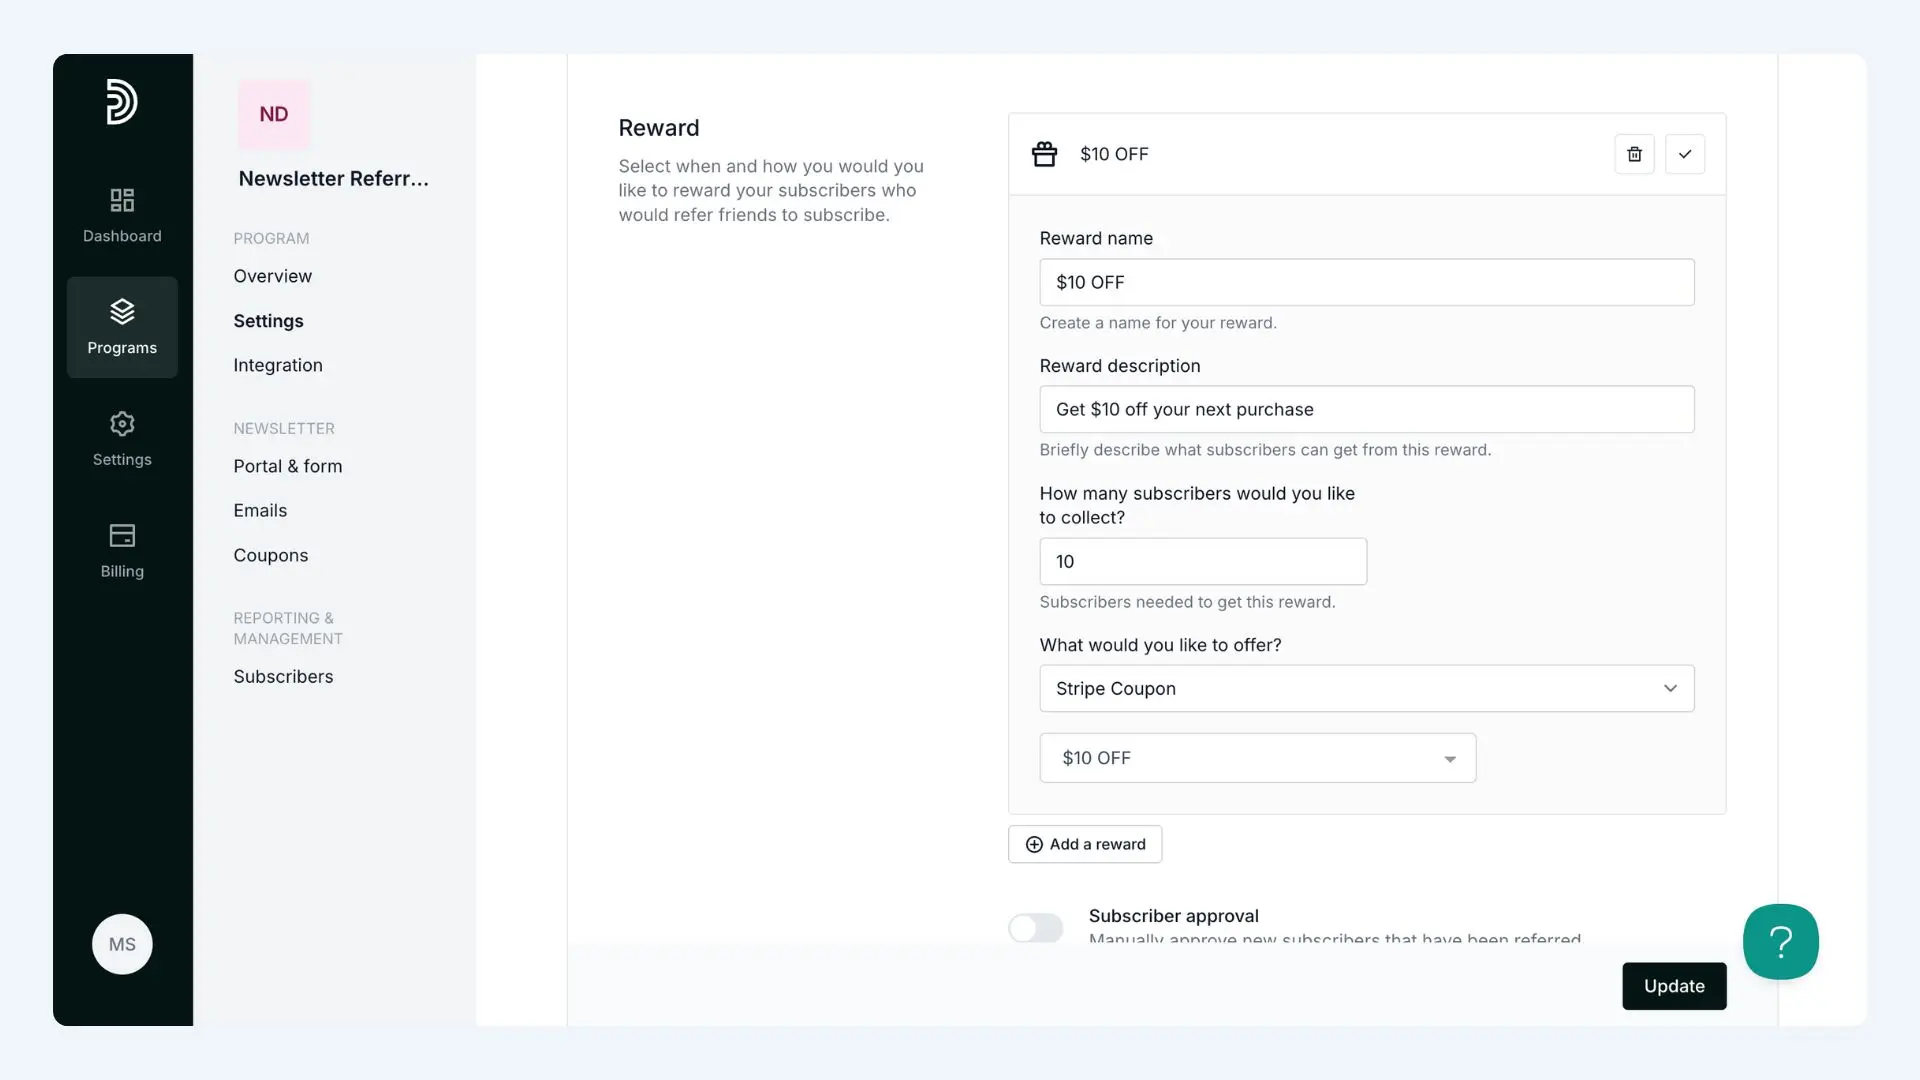Expand the Stripe Coupon offer dropdown
1920x1080 pixels.
[x=1366, y=688]
